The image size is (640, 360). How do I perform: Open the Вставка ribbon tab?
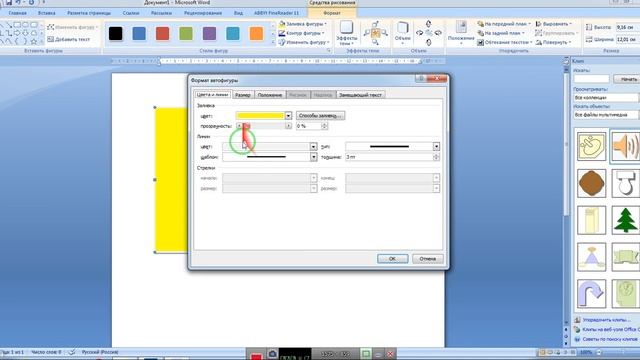pyautogui.click(x=47, y=13)
